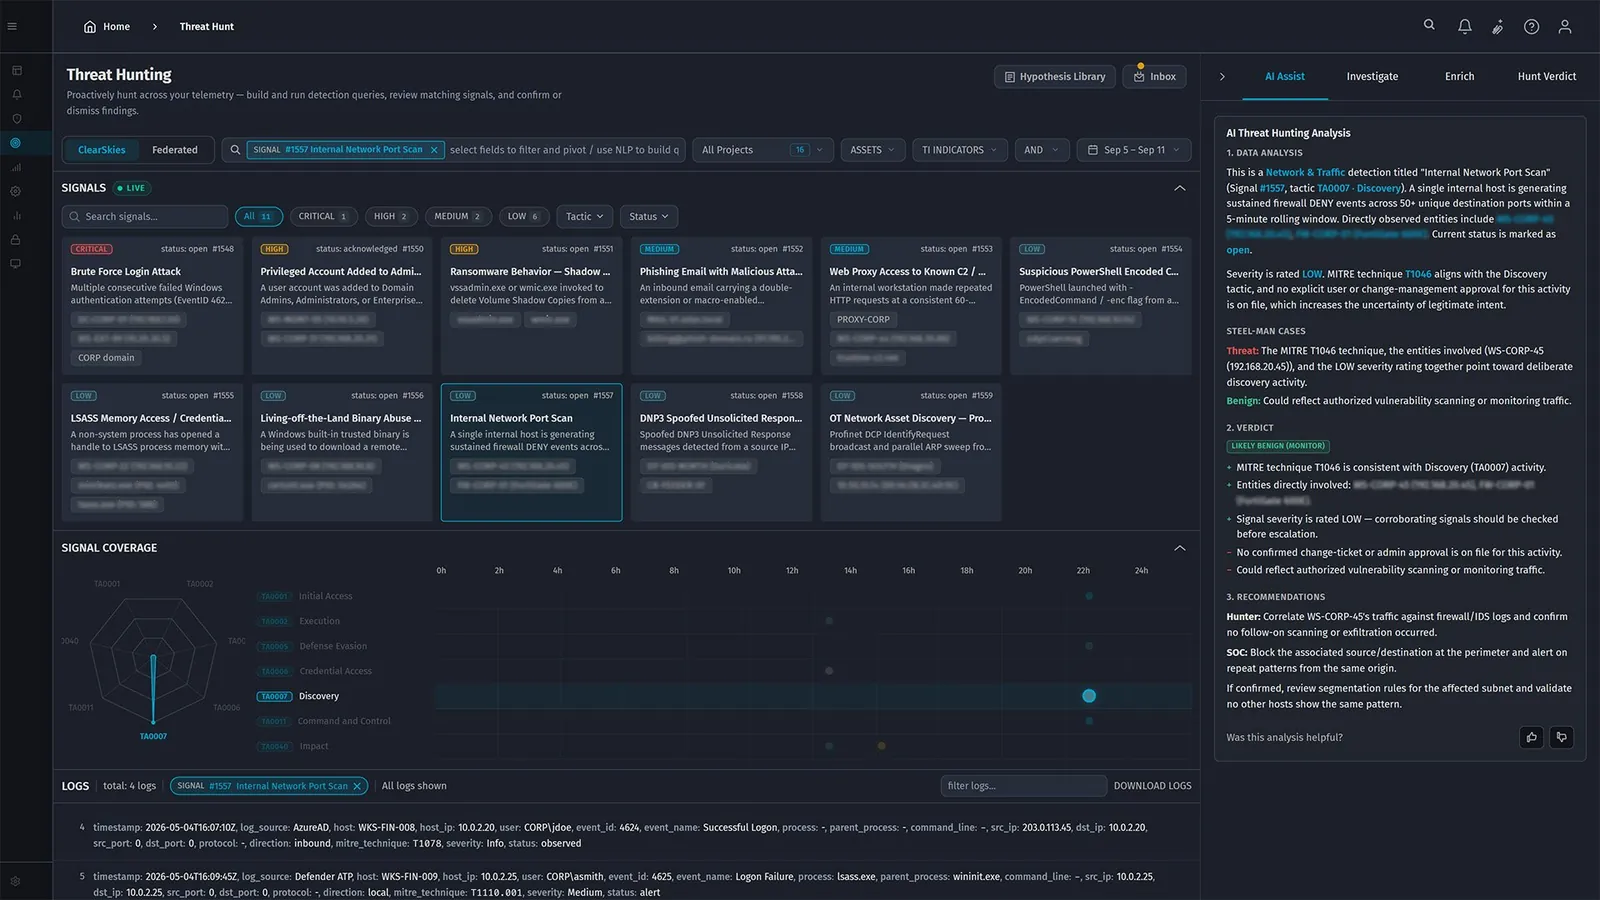Open the bar chart reports sidebar icon
The height and width of the screenshot is (900, 1600).
(x=16, y=215)
